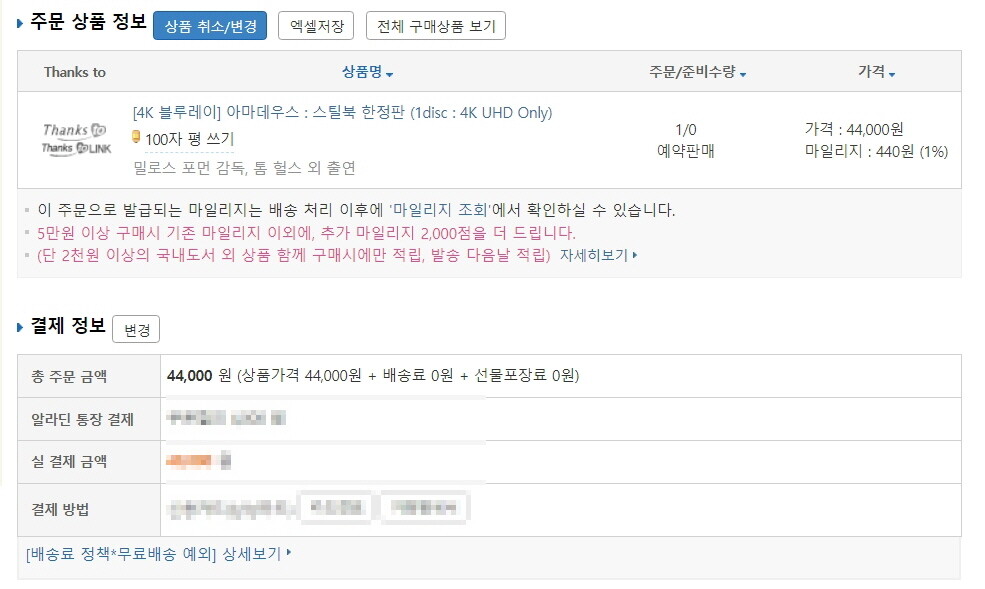The width and height of the screenshot is (985, 589).
Task: Open the 주문/준비수량 sort dropdown
Action: tap(743, 74)
